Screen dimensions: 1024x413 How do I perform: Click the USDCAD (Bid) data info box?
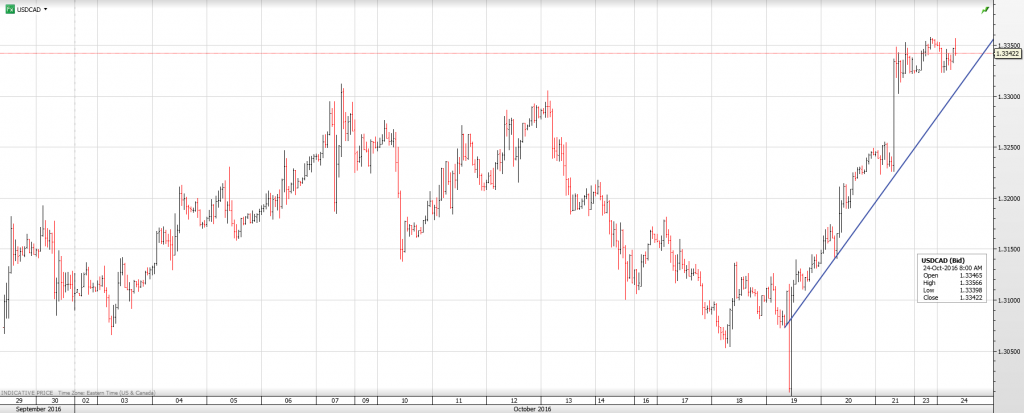click(x=954, y=277)
